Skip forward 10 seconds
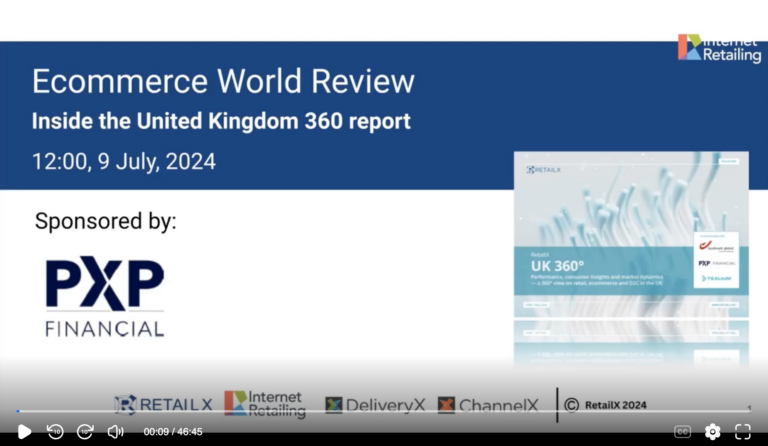Image resolution: width=768 pixels, height=446 pixels. pyautogui.click(x=85, y=431)
